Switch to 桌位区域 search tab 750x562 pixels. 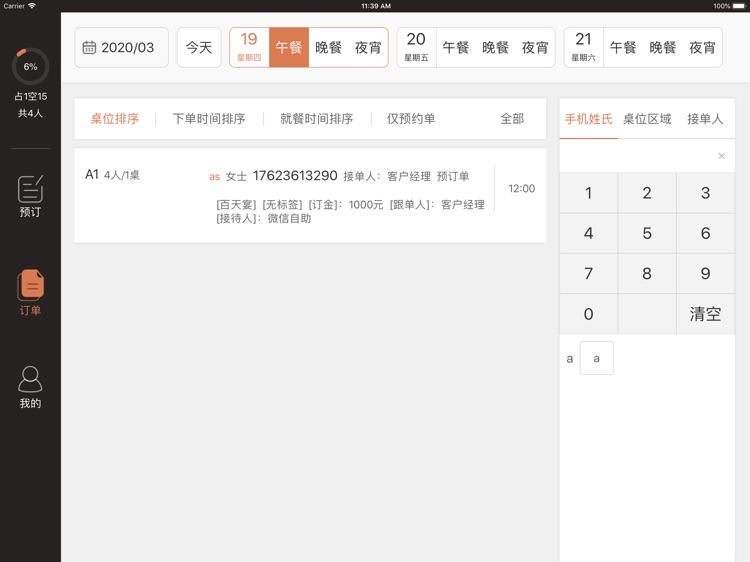[x=647, y=119]
